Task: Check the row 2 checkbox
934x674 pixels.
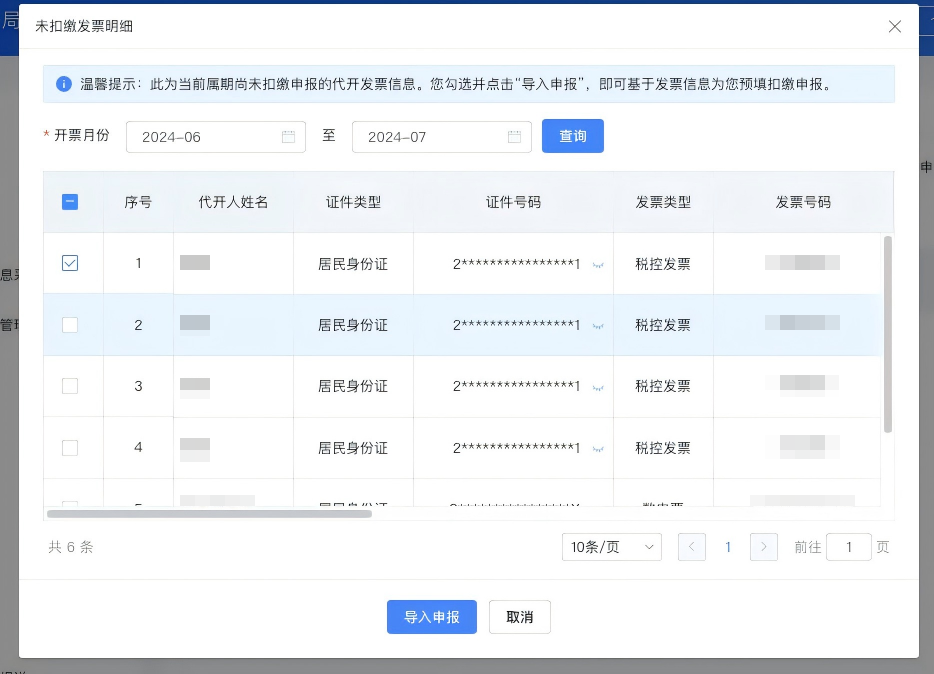Action: [70, 325]
